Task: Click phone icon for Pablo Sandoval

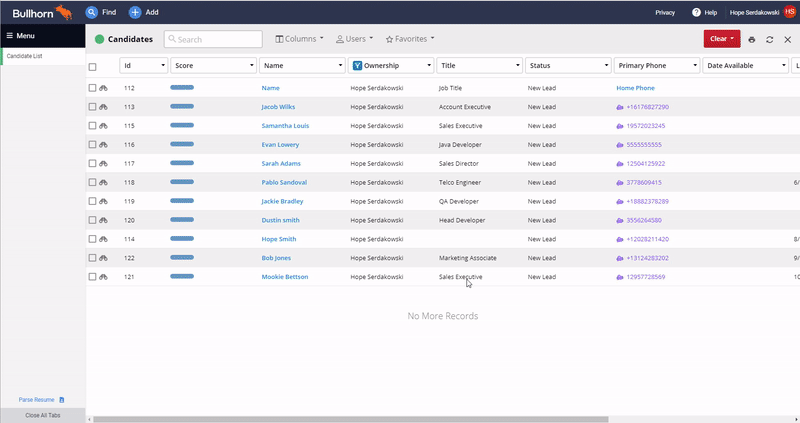Action: click(620, 183)
